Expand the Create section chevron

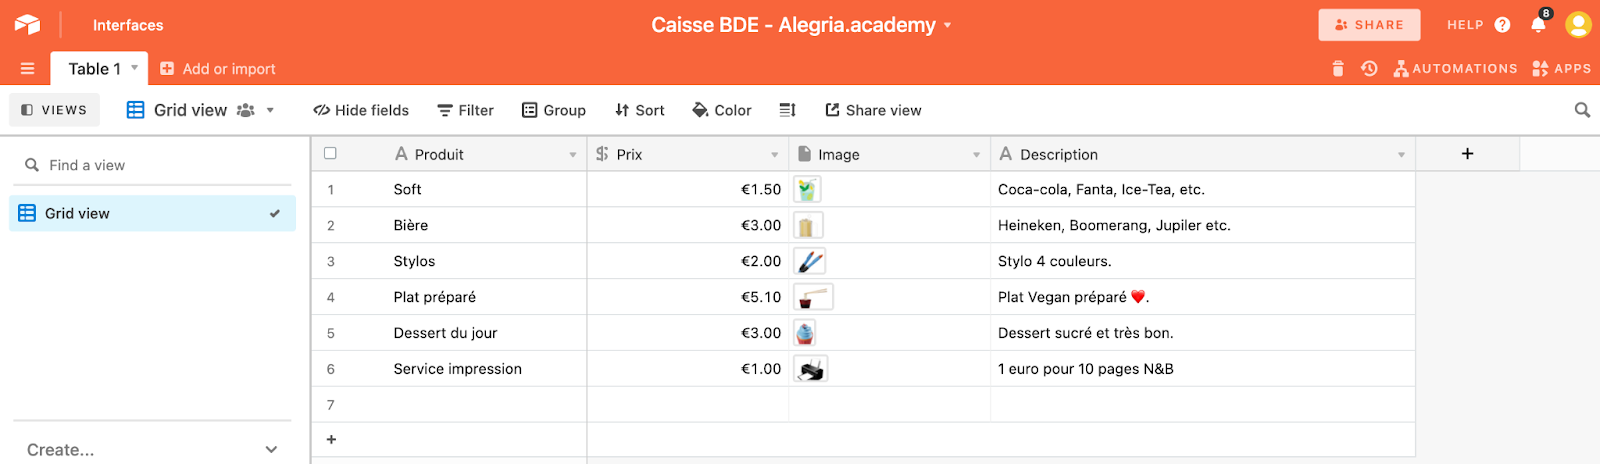tap(271, 450)
